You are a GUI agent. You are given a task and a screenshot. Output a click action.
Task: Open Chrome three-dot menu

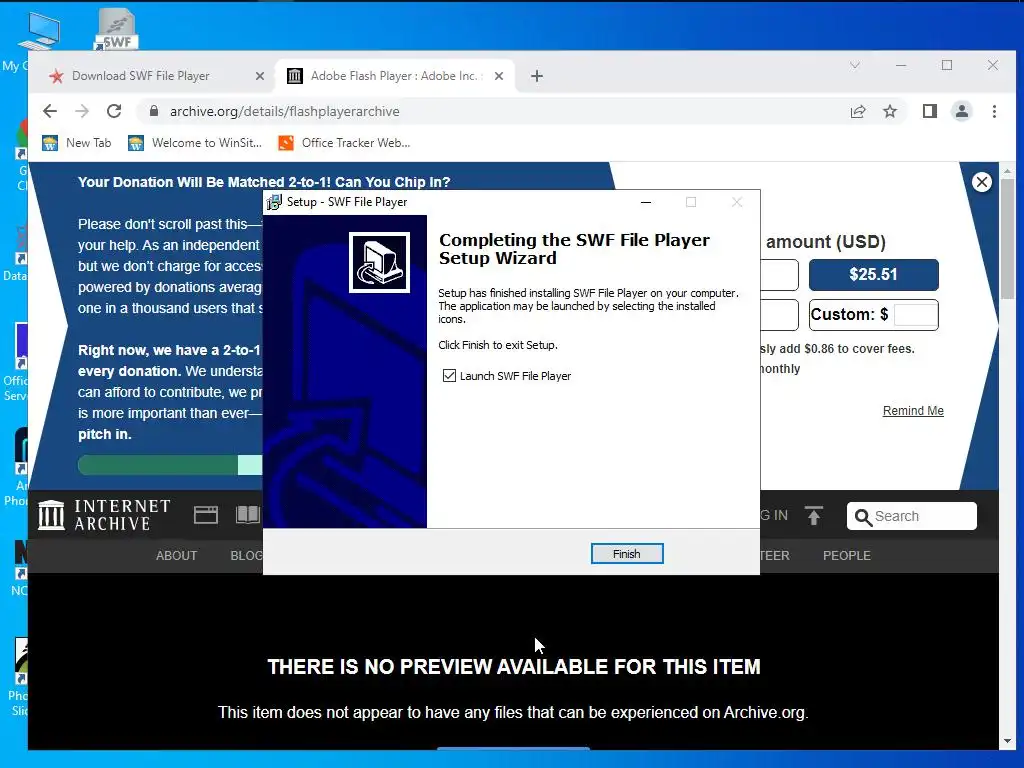click(x=994, y=112)
